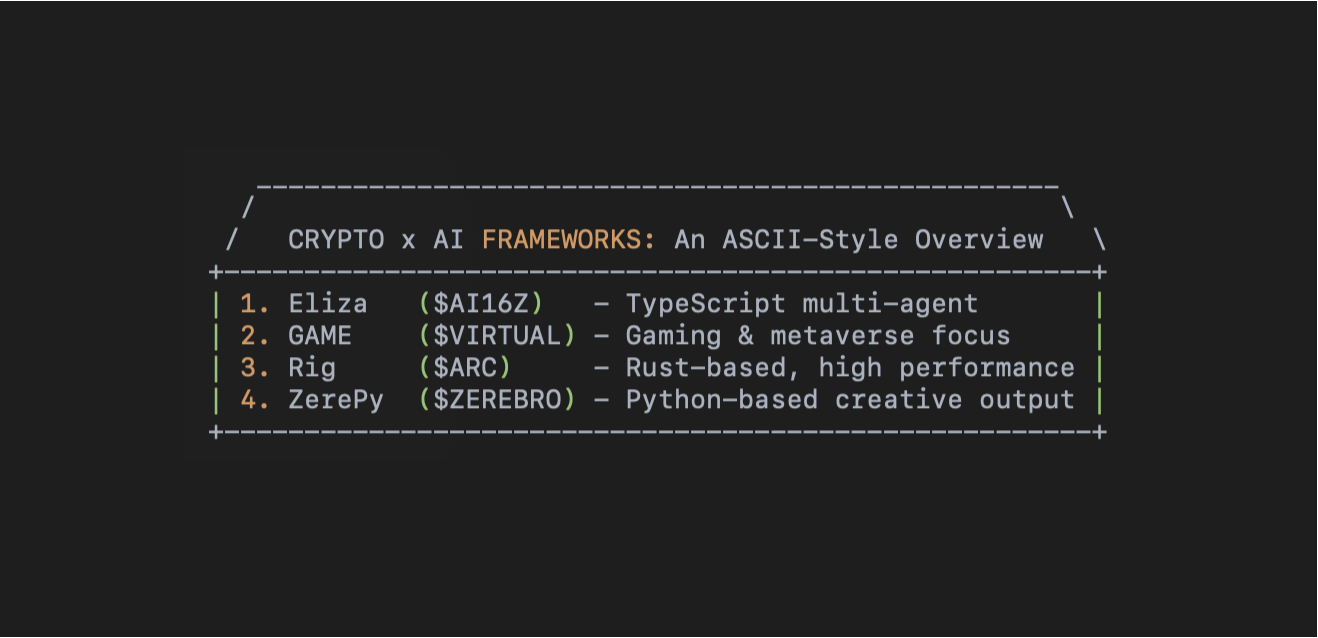Click the '($ZEREBRO)' ticker
1318x638 pixels.
click(x=497, y=400)
